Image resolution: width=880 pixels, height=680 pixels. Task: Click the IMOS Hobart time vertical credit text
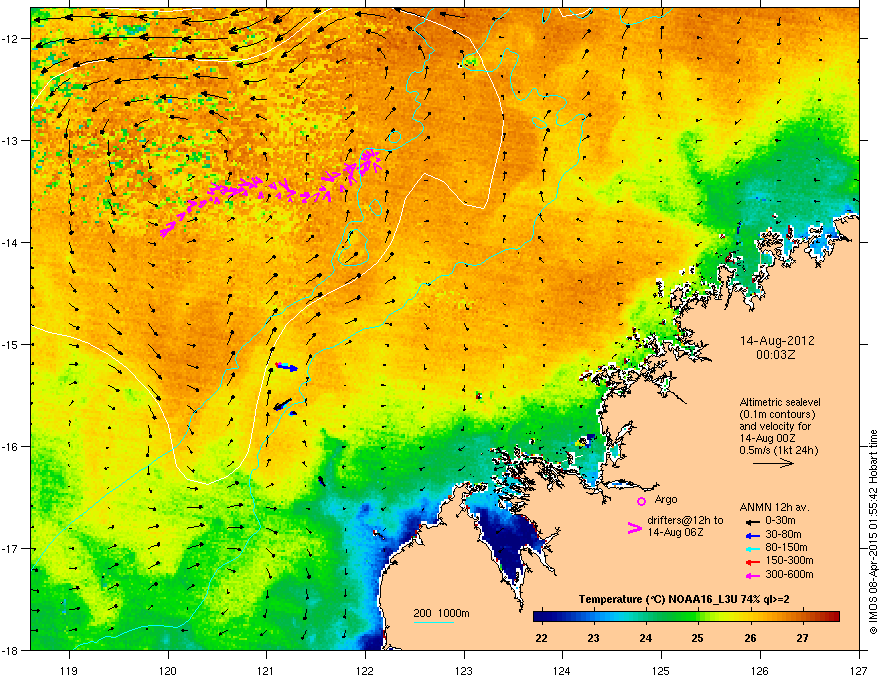click(873, 532)
